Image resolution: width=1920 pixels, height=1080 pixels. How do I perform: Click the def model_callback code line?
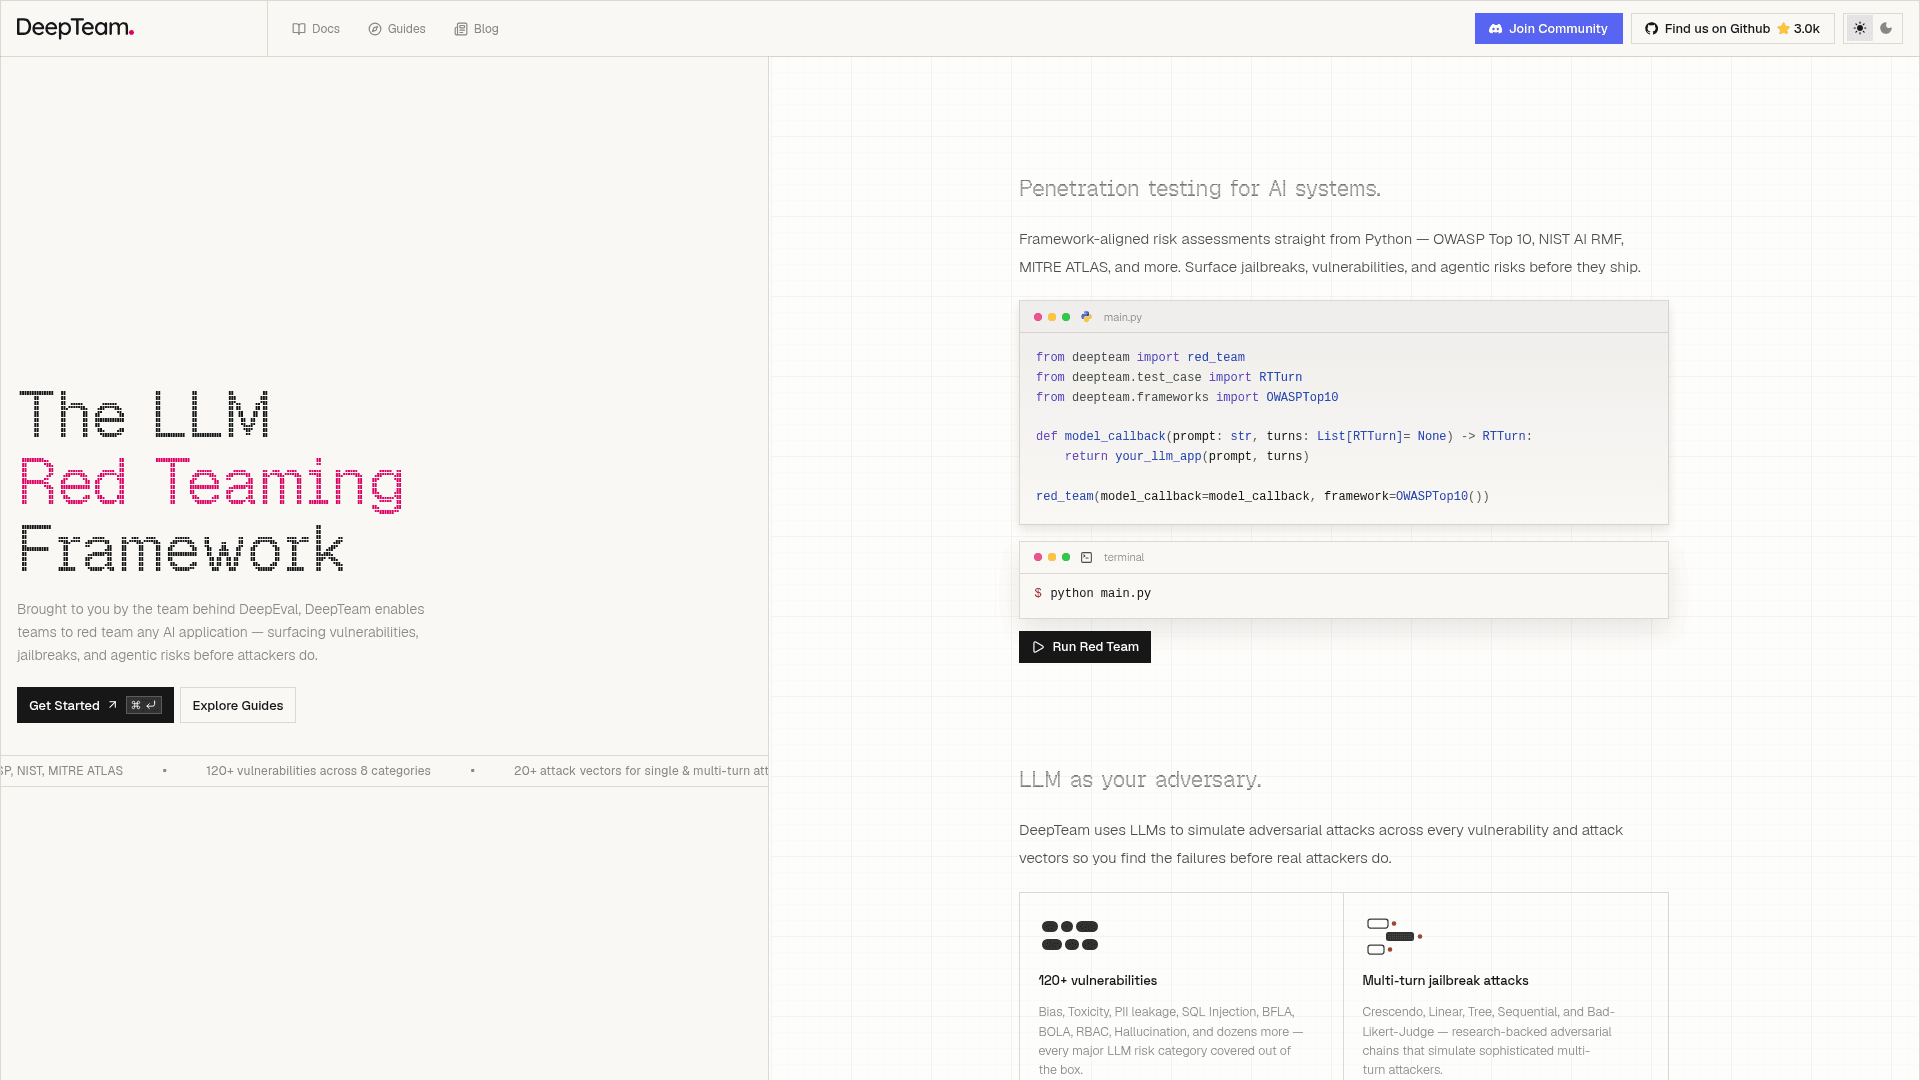[1284, 437]
